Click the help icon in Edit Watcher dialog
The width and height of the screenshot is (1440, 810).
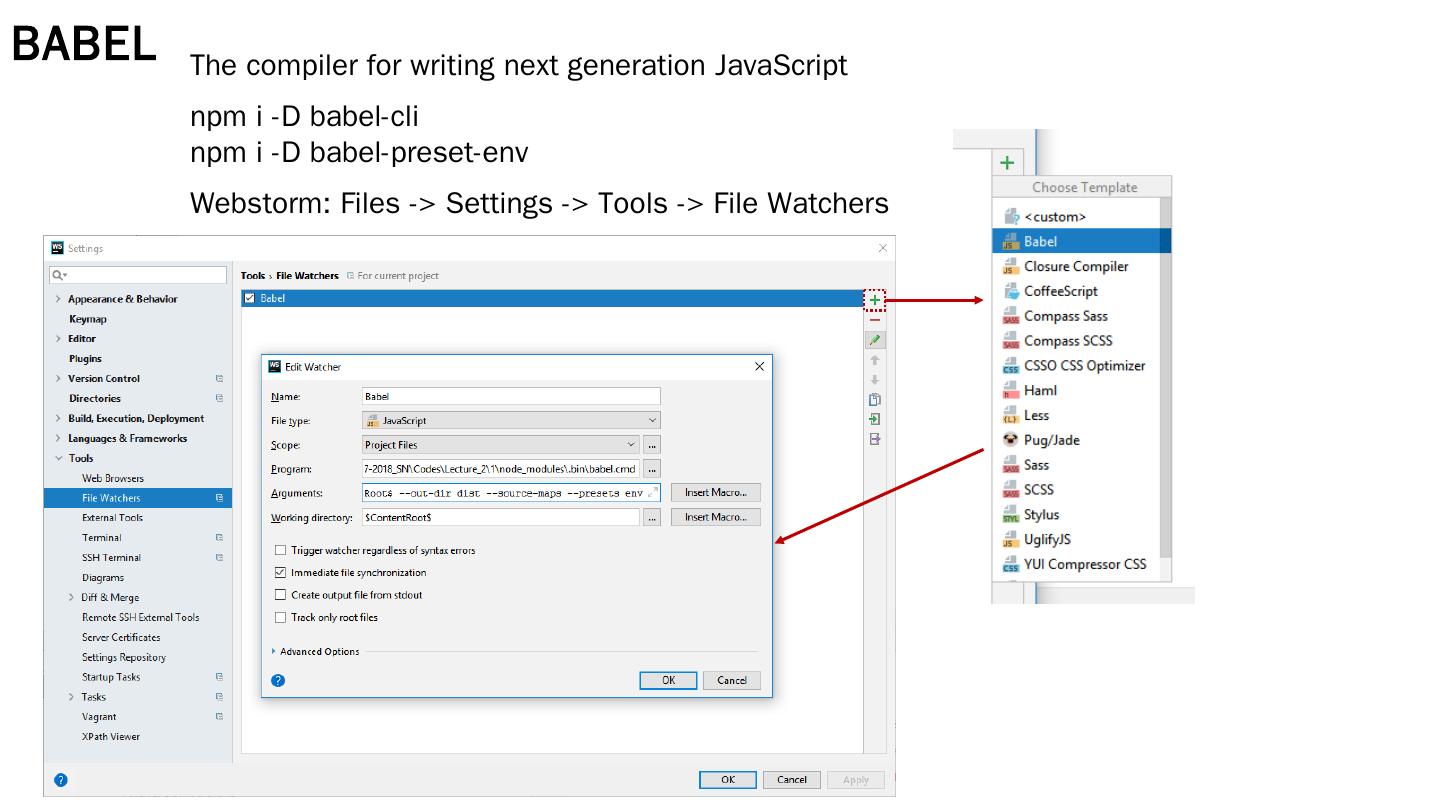point(278,681)
